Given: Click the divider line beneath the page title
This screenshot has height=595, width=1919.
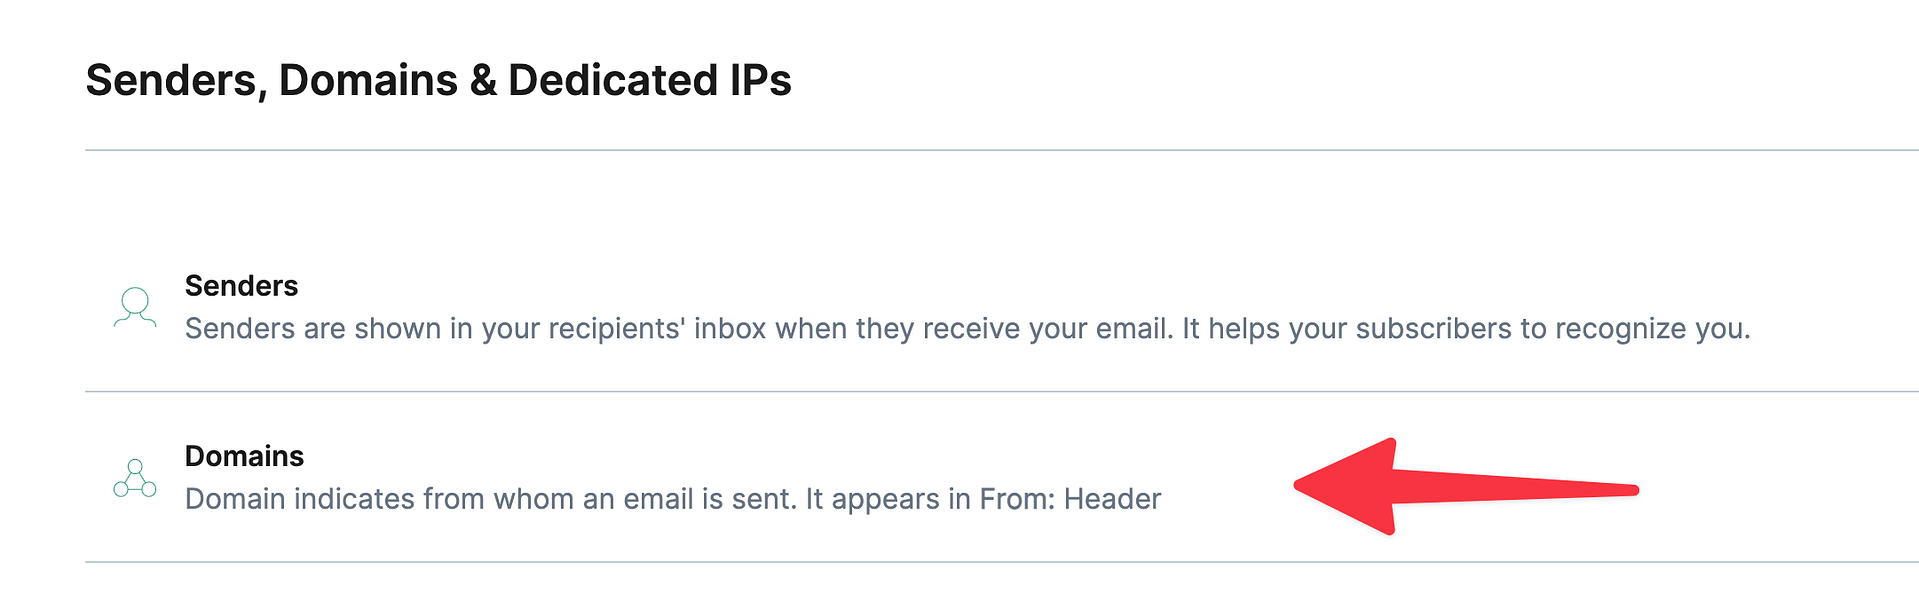Looking at the screenshot, I should tap(1002, 150).
